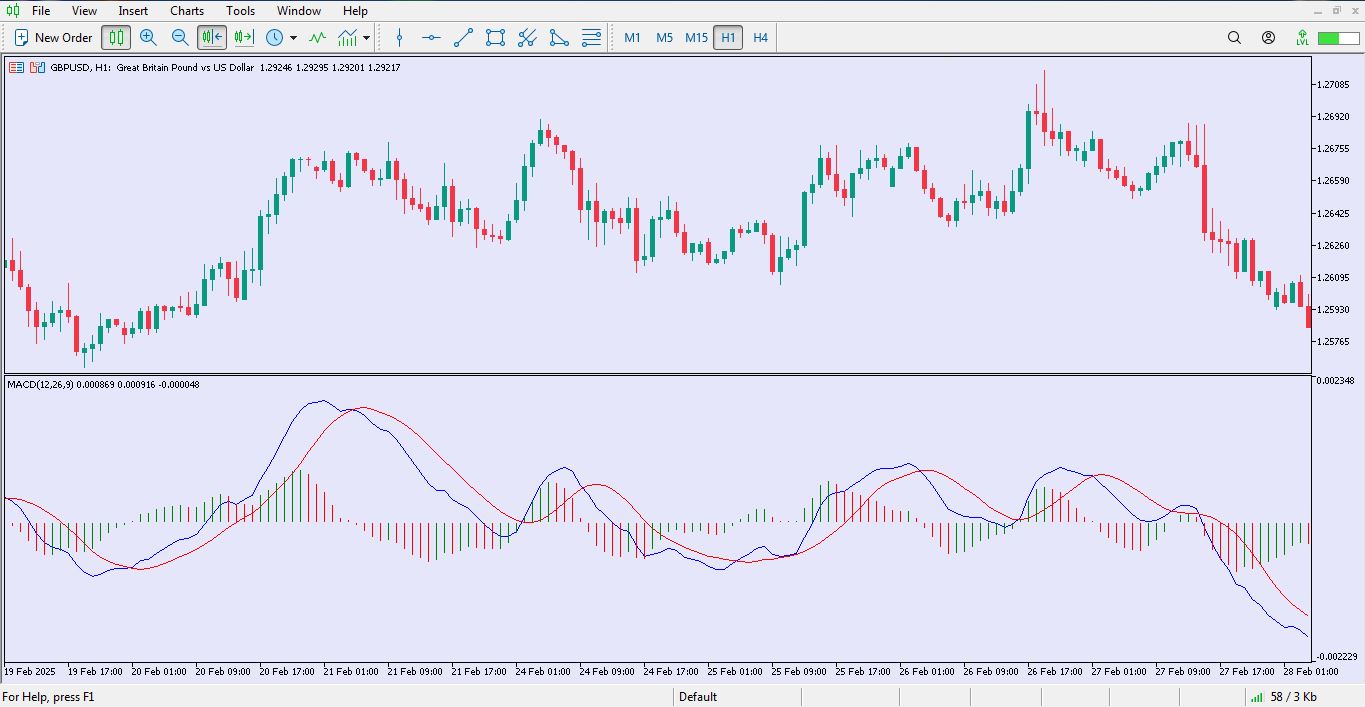Open the View menu
1365x707 pixels.
click(84, 11)
